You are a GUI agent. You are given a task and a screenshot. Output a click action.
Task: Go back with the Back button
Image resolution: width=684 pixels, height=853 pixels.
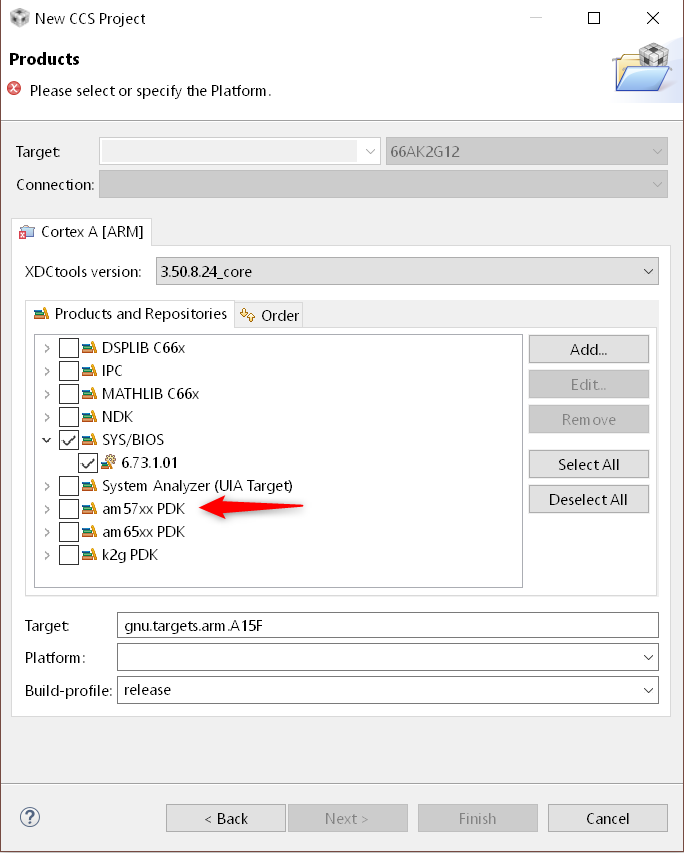point(226,818)
